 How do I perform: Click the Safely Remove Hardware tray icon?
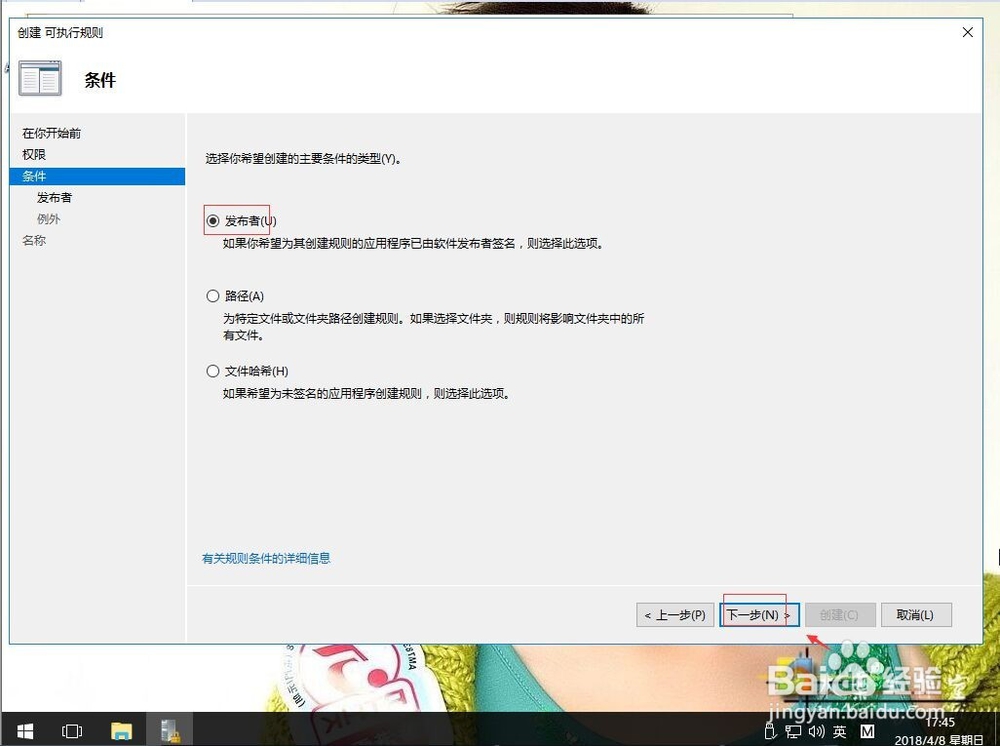(769, 730)
